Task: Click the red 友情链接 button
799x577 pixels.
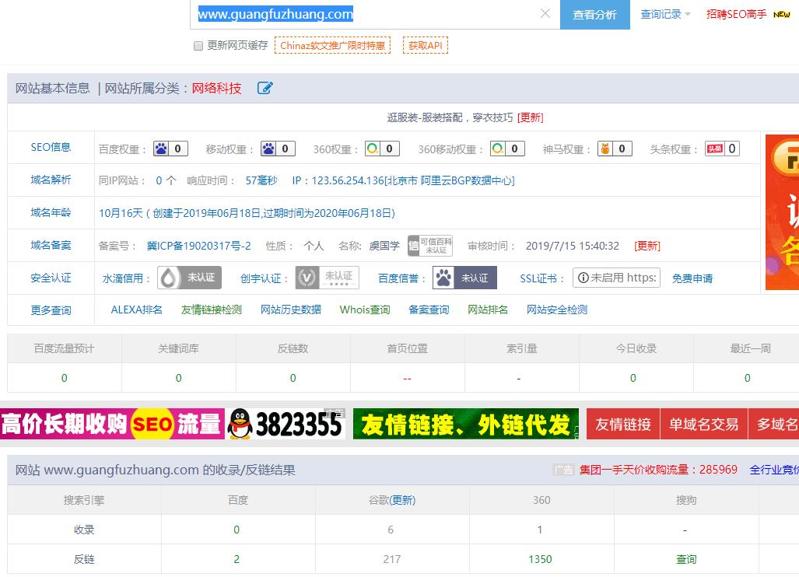Action: coord(623,424)
